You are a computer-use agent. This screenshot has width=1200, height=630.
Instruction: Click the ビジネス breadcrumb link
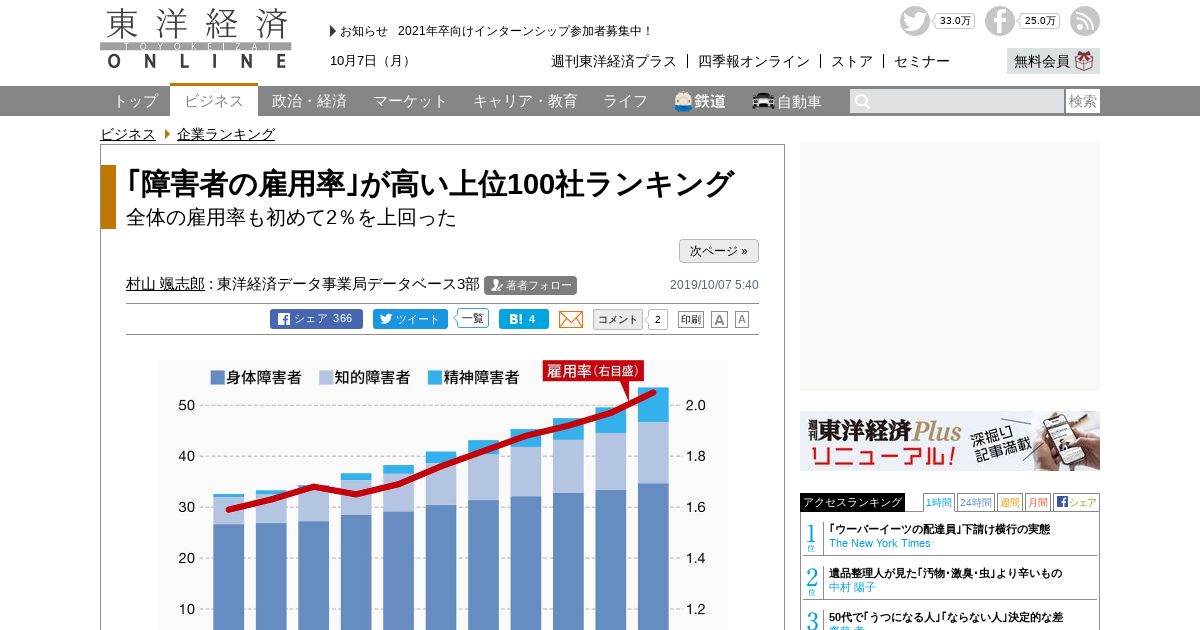[x=128, y=134]
